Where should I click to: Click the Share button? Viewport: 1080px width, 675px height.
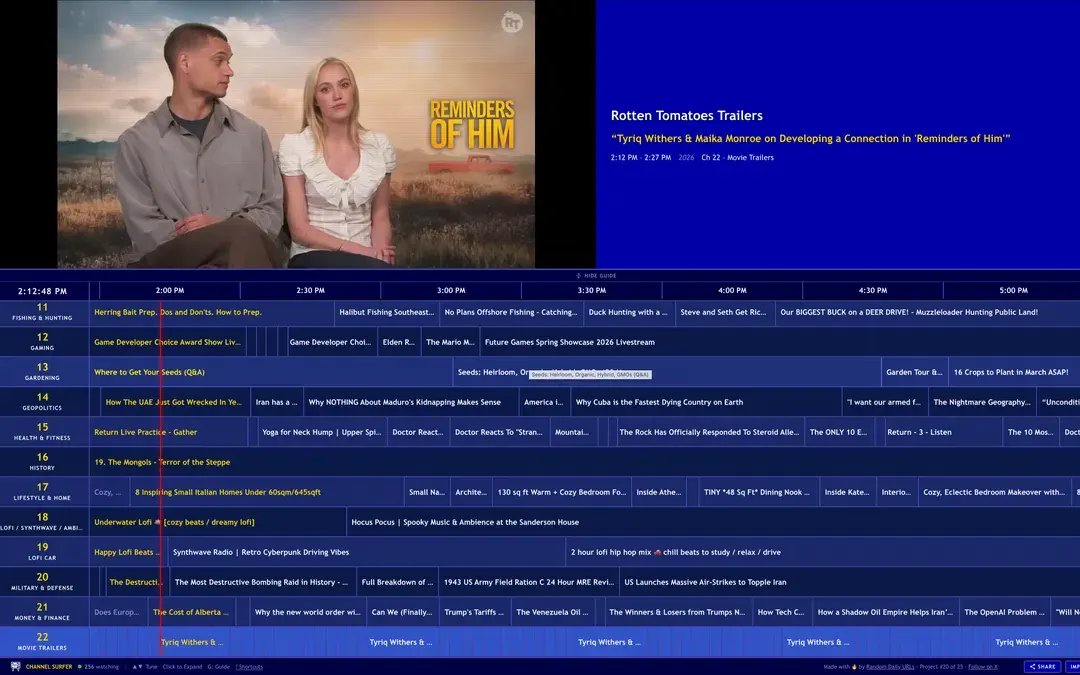[x=1043, y=667]
